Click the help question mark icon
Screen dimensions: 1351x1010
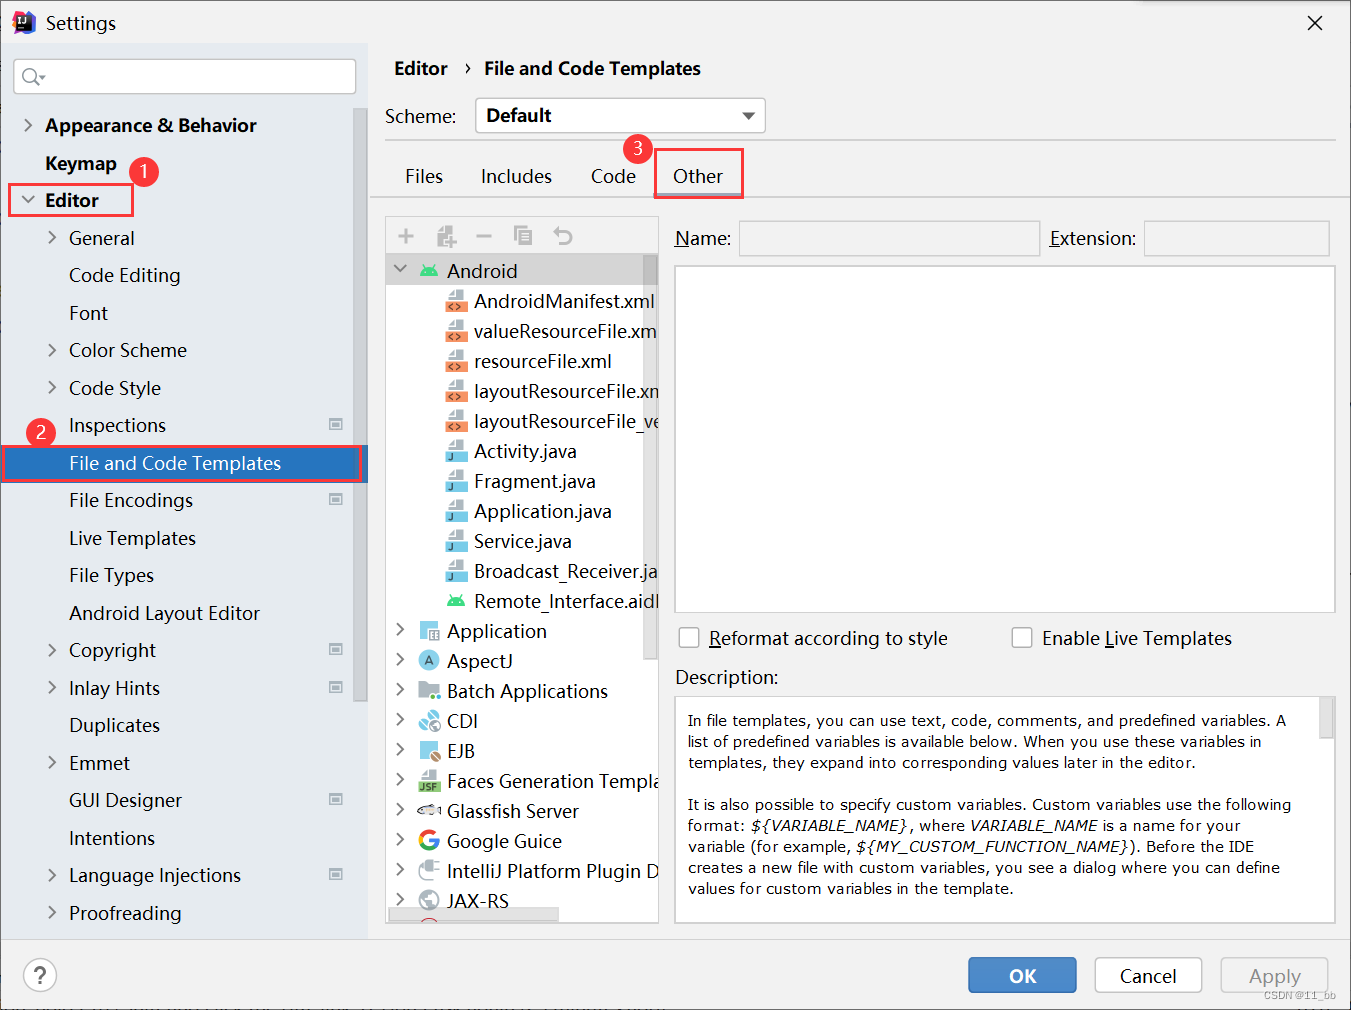click(x=40, y=975)
